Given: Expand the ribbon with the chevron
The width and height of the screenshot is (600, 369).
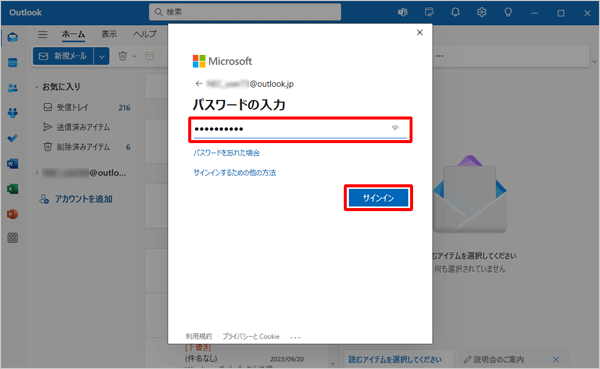Looking at the screenshot, I should [594, 61].
